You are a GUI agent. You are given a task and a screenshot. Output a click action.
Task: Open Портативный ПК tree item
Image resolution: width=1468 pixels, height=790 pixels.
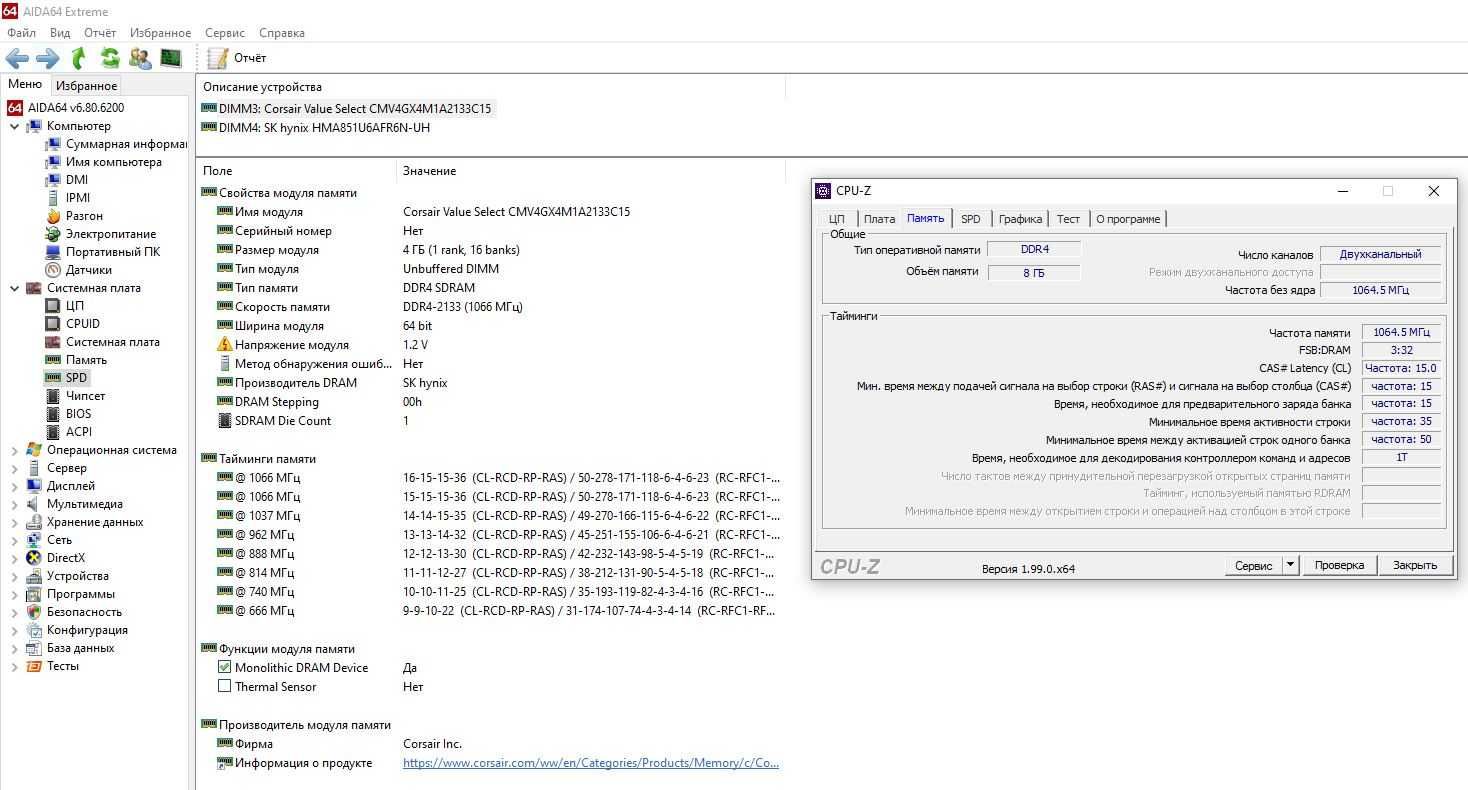click(113, 252)
